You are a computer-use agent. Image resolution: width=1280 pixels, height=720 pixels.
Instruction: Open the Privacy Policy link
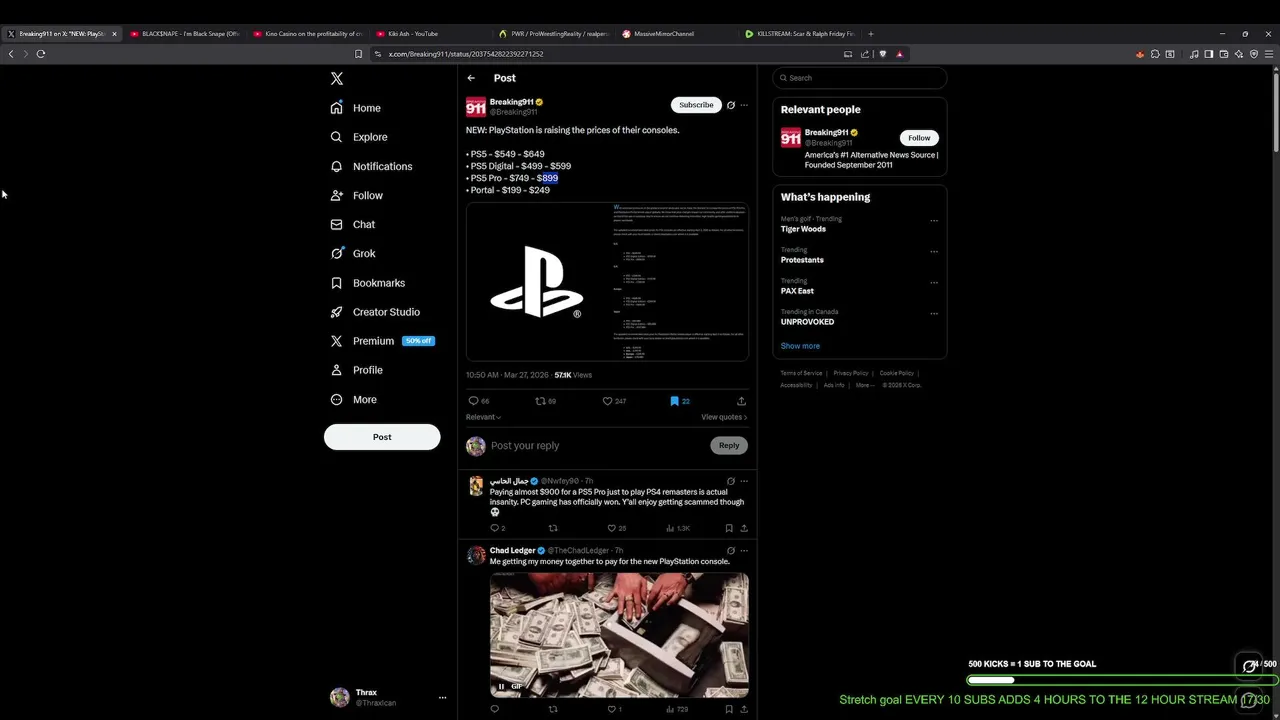851,373
